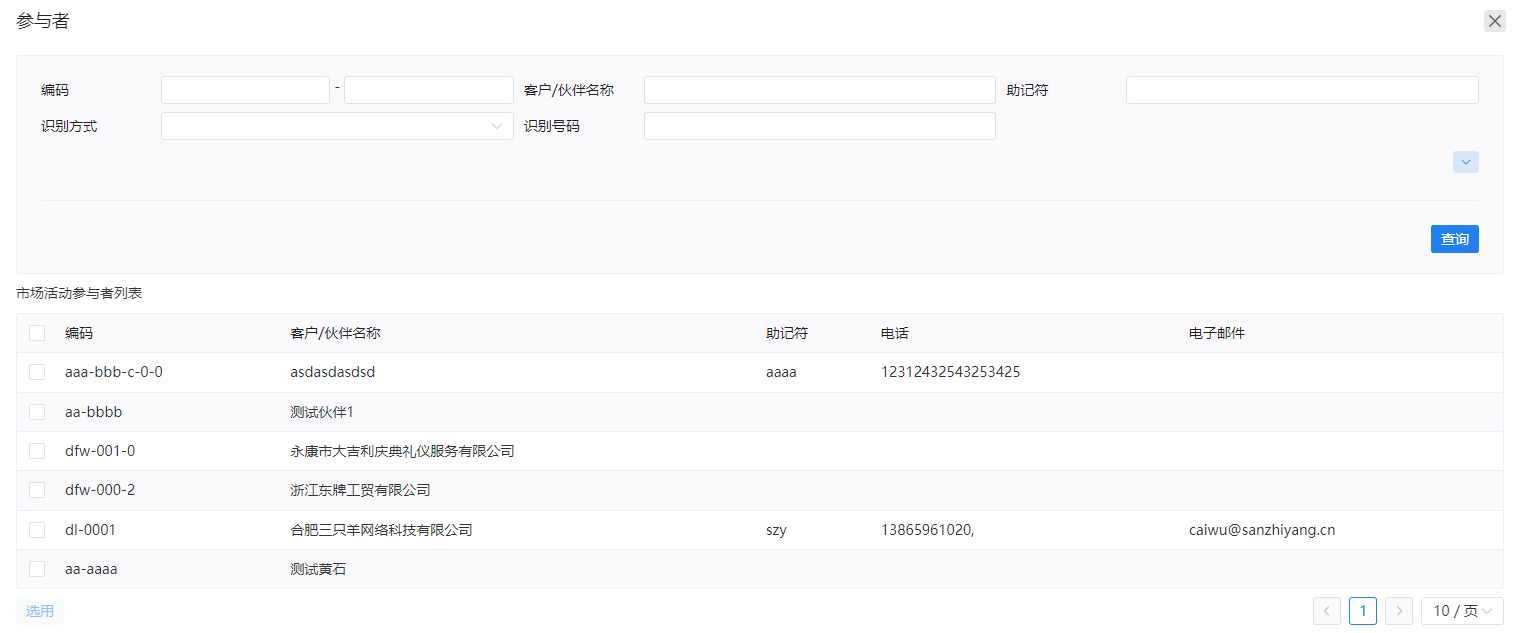Click the 查询 search button
Viewport: 1514px width, 633px height.
[x=1454, y=239]
